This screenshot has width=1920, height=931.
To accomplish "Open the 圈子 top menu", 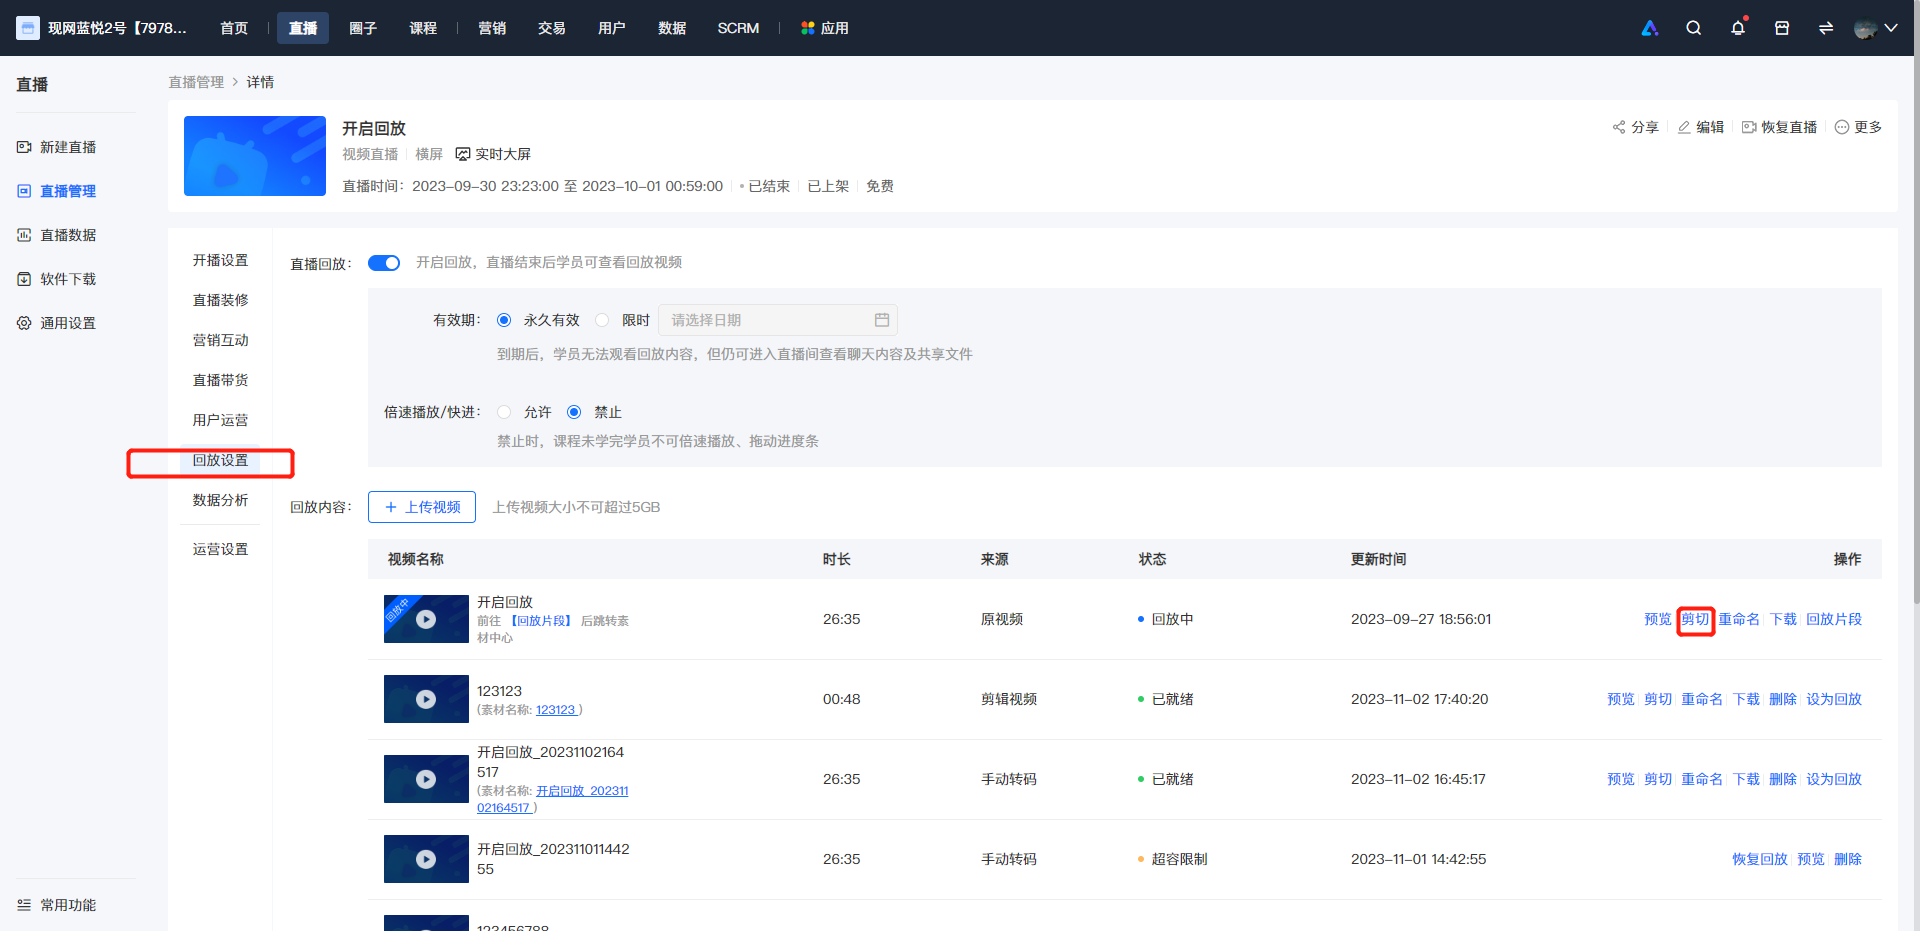I will coord(363,28).
